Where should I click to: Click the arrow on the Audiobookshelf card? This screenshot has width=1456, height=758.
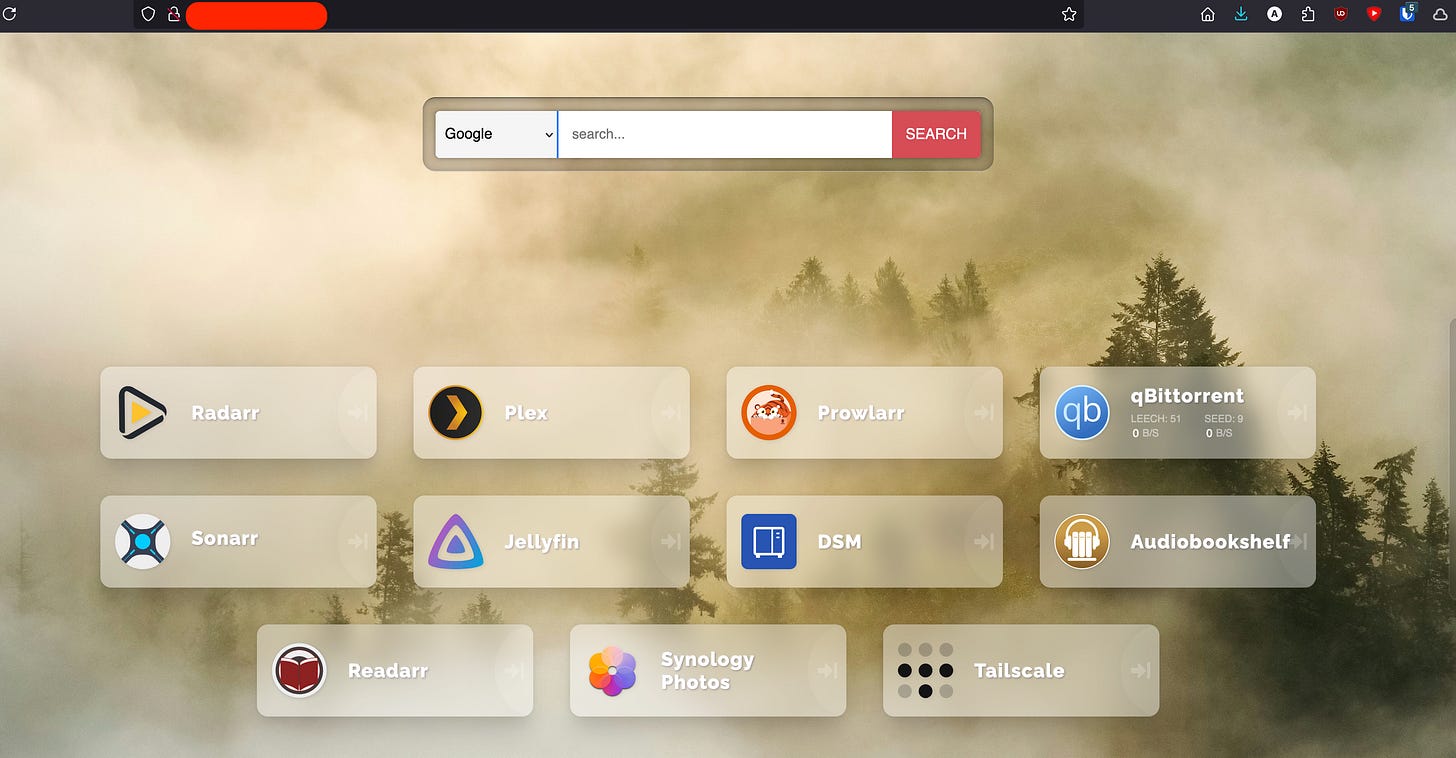[x=1299, y=542]
